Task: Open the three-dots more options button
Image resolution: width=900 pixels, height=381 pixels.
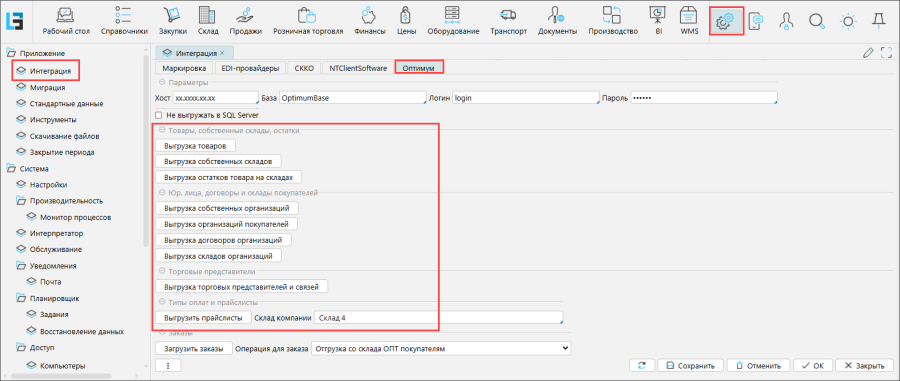Action: [x=168, y=366]
